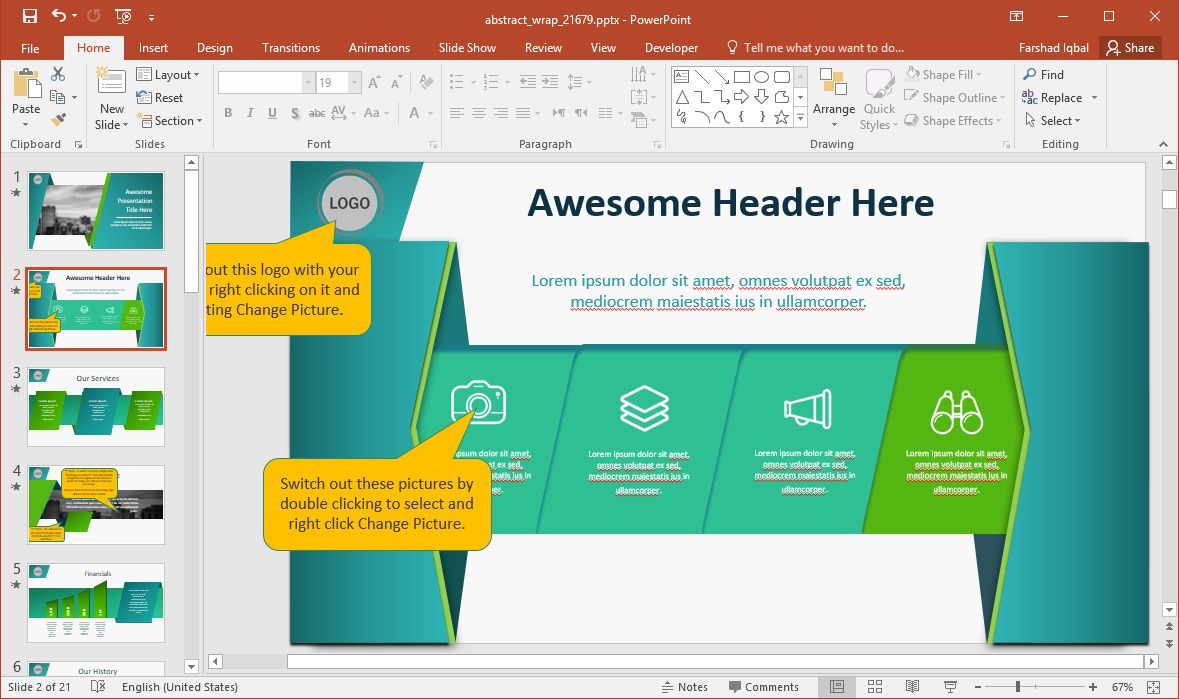Select slide 3 thumbnail Our Services
The image size is (1179, 699).
point(97,406)
